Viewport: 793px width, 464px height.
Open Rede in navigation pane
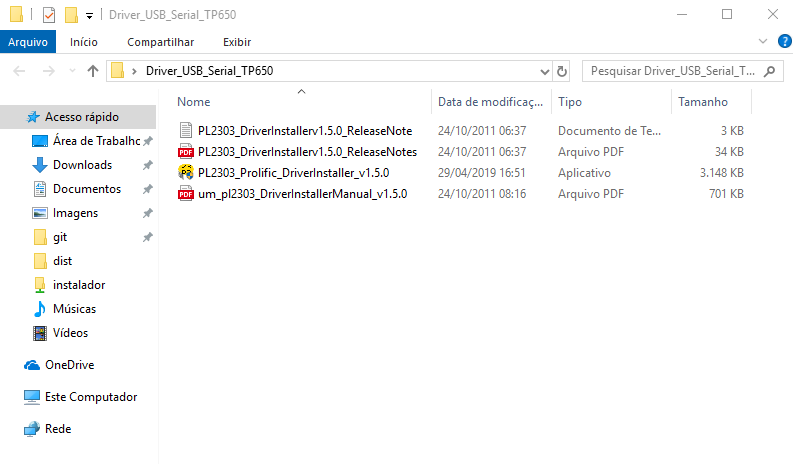(x=58, y=429)
